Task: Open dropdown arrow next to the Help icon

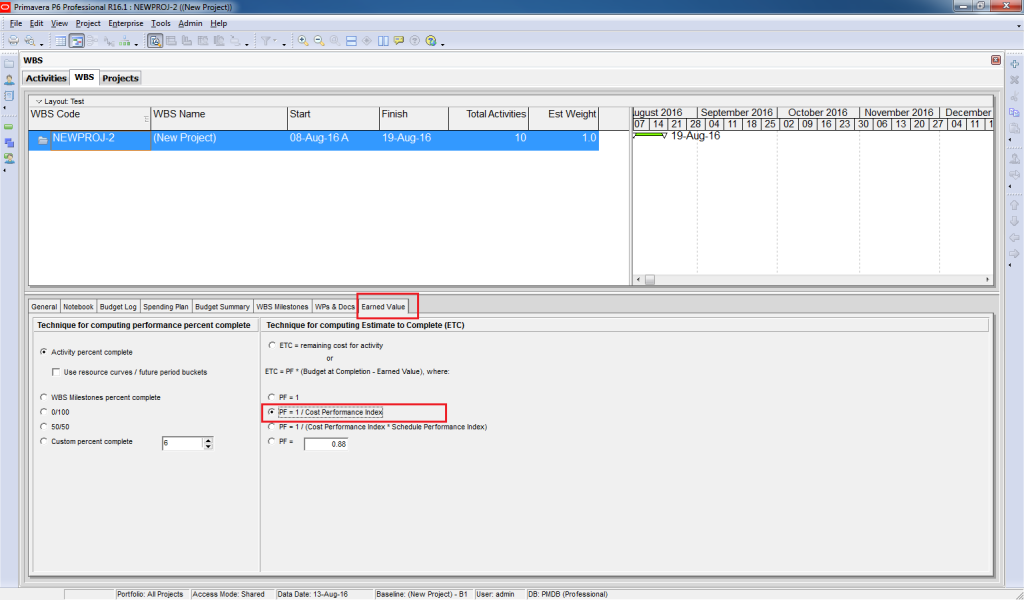Action: [x=443, y=44]
